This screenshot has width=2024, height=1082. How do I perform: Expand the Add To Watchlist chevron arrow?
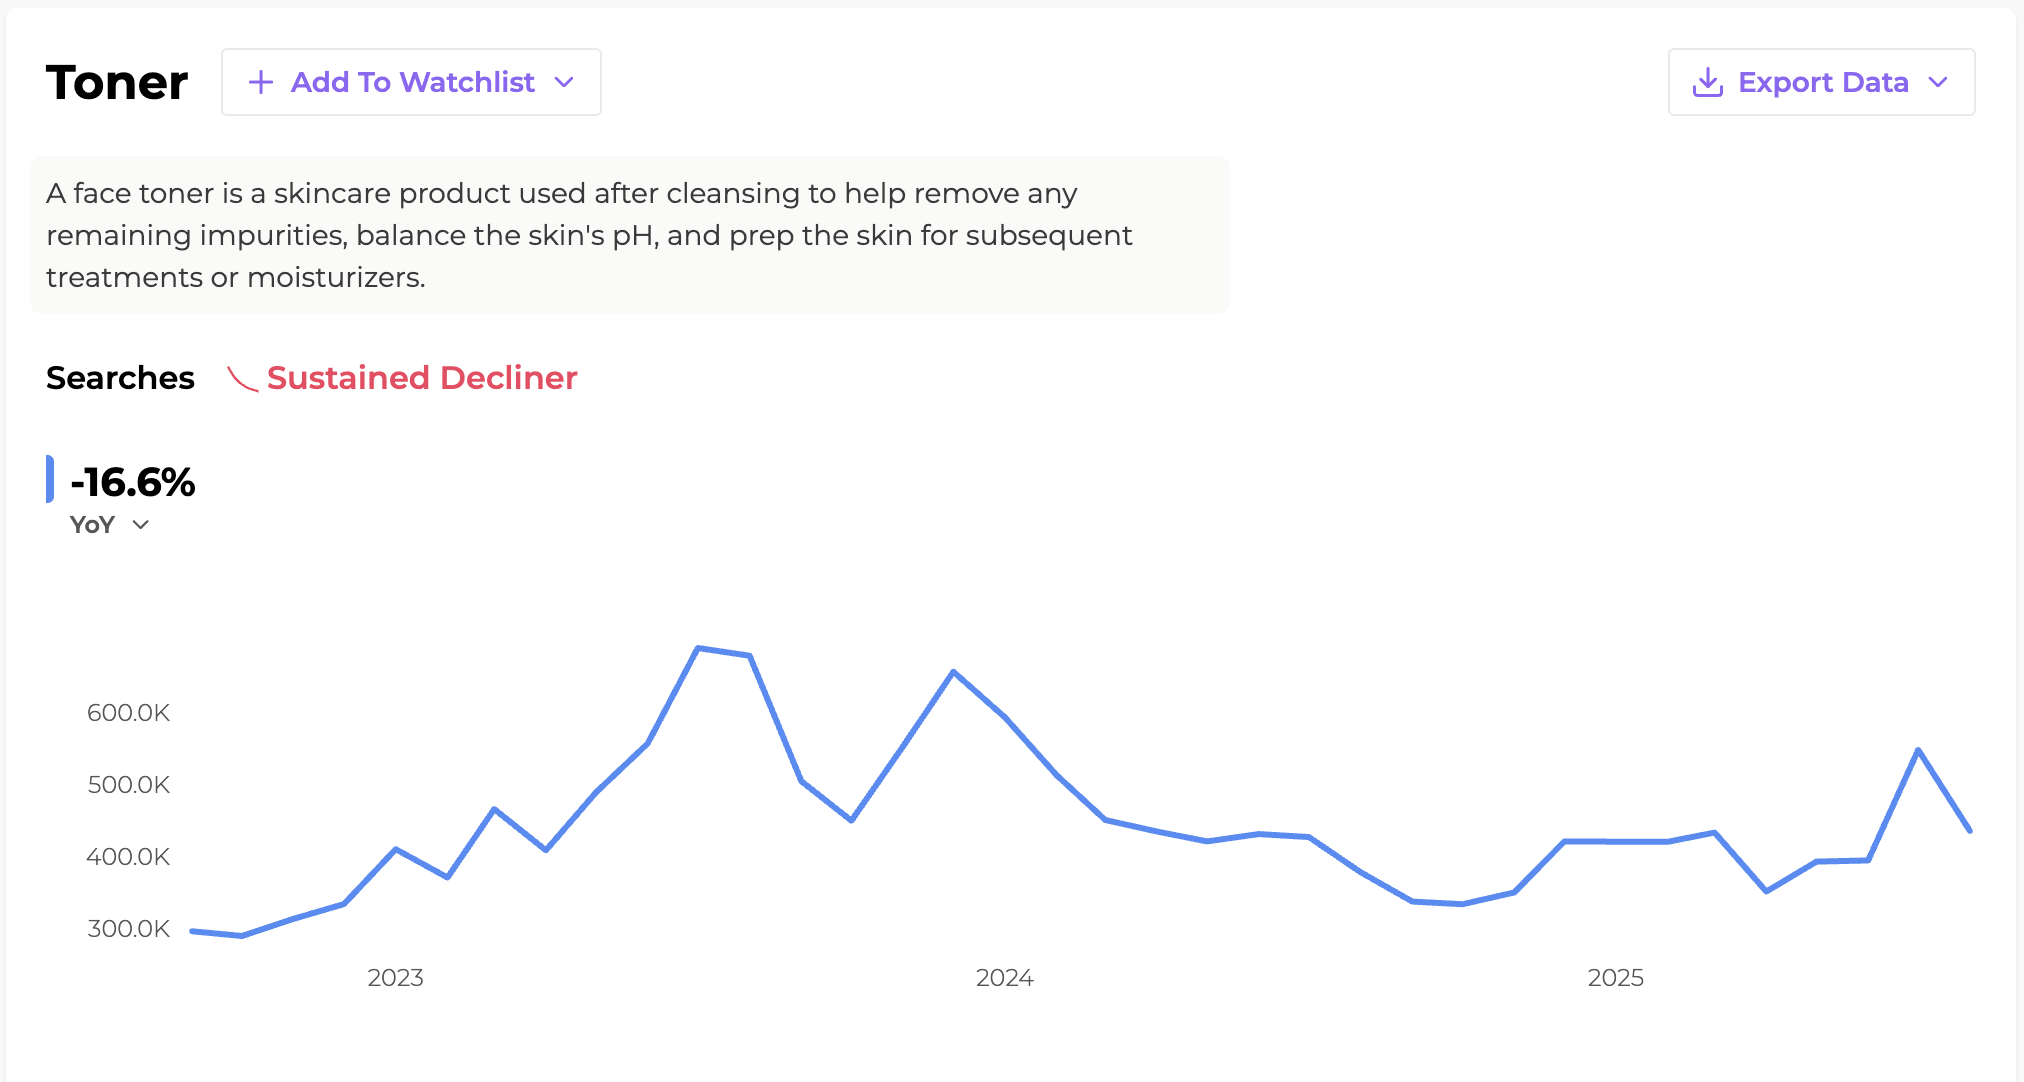click(x=564, y=82)
